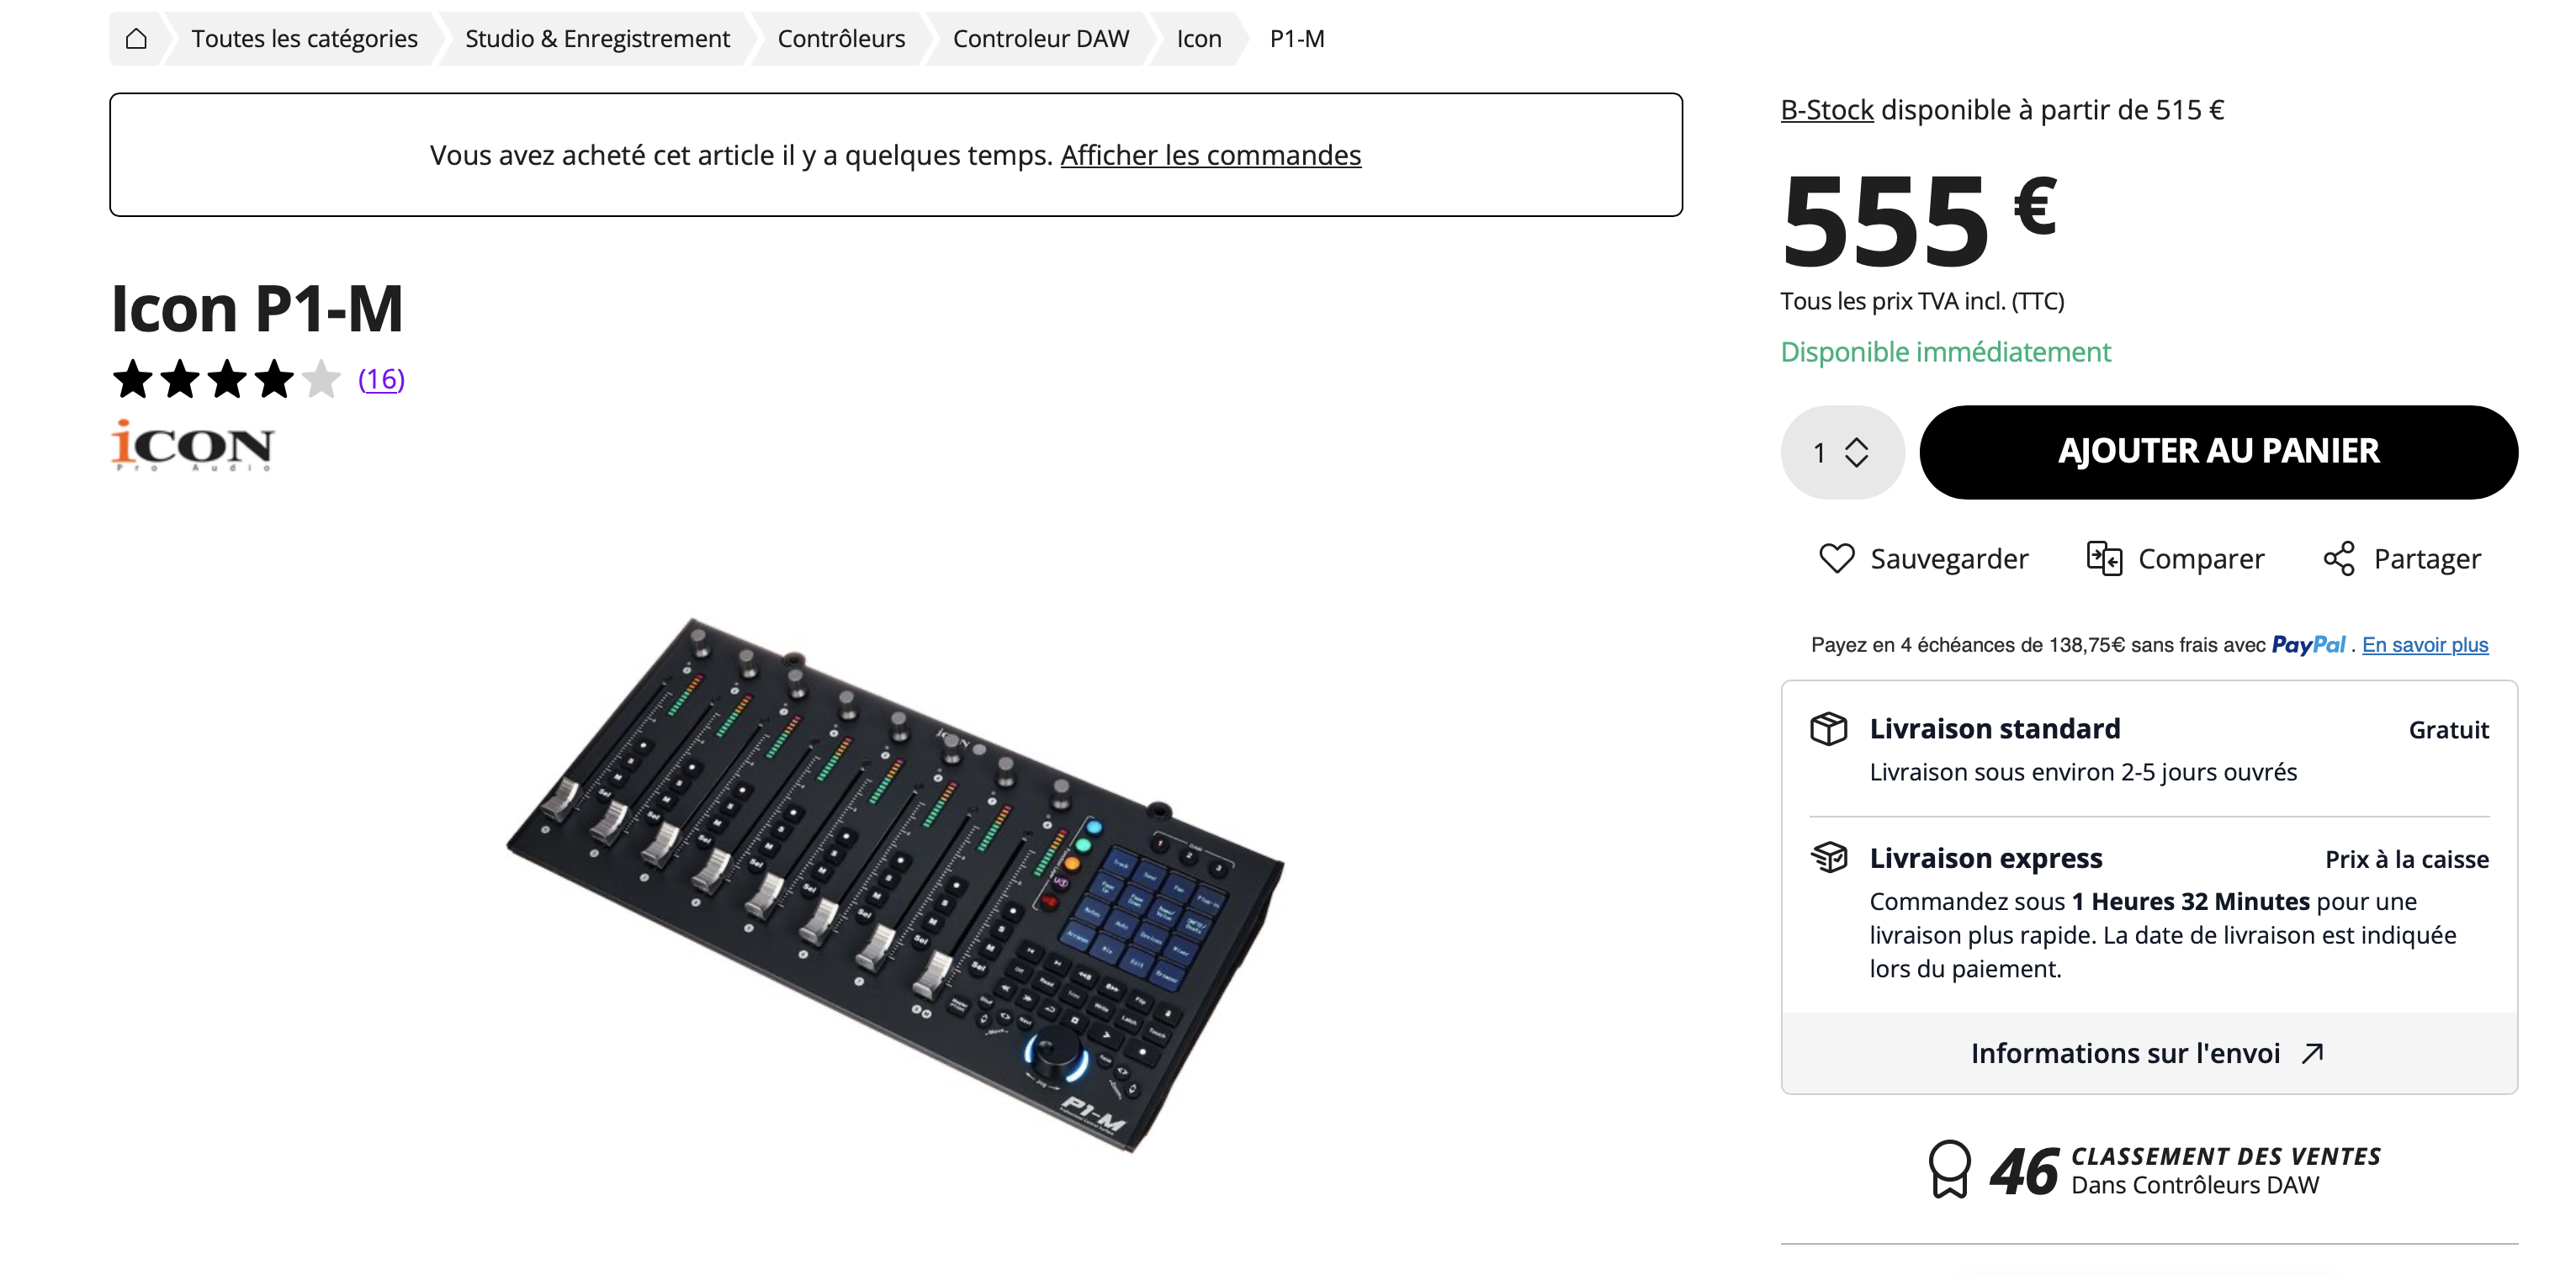This screenshot has height=1275, width=2576.
Task: Click the sales ranking ribbon icon
Action: [1949, 1168]
